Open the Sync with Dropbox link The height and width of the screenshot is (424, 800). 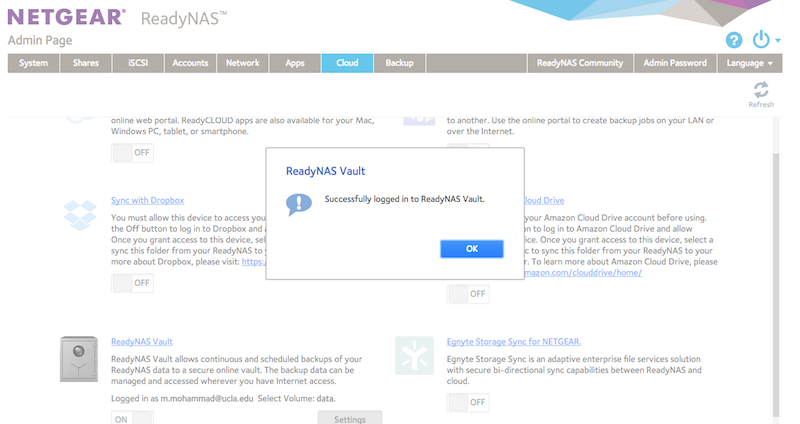[147, 201]
